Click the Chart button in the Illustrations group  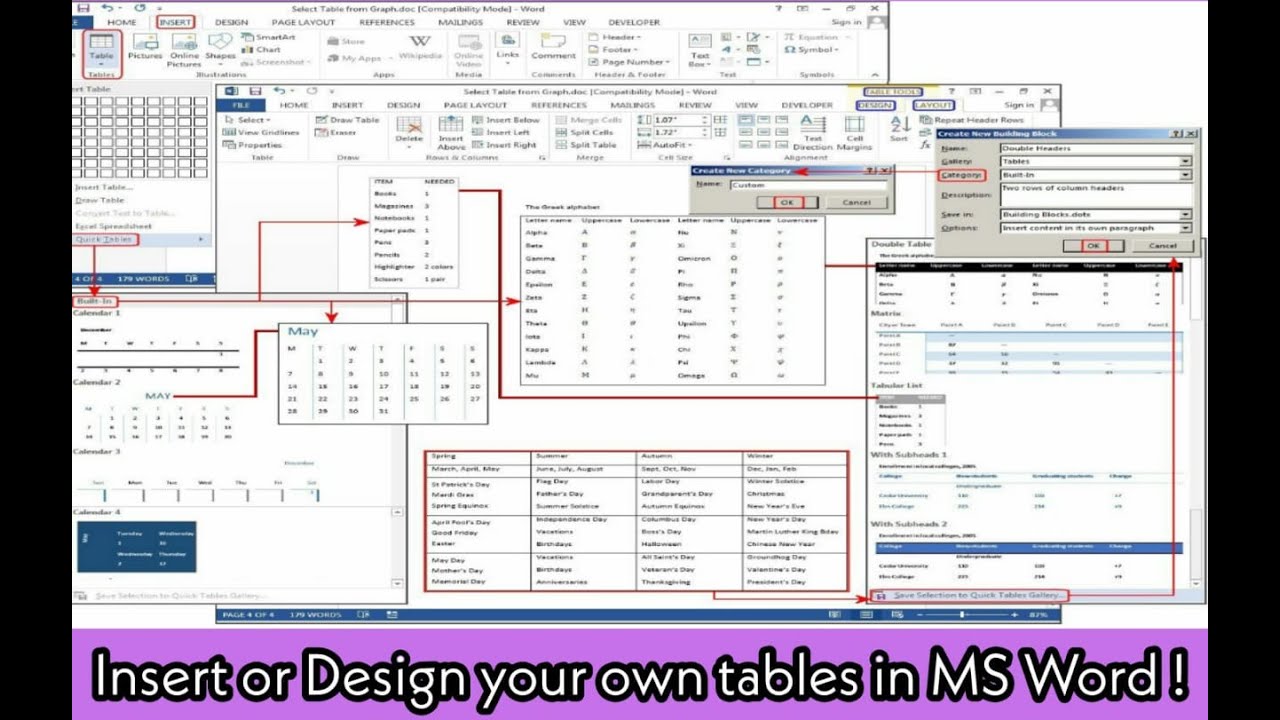[x=262, y=49]
